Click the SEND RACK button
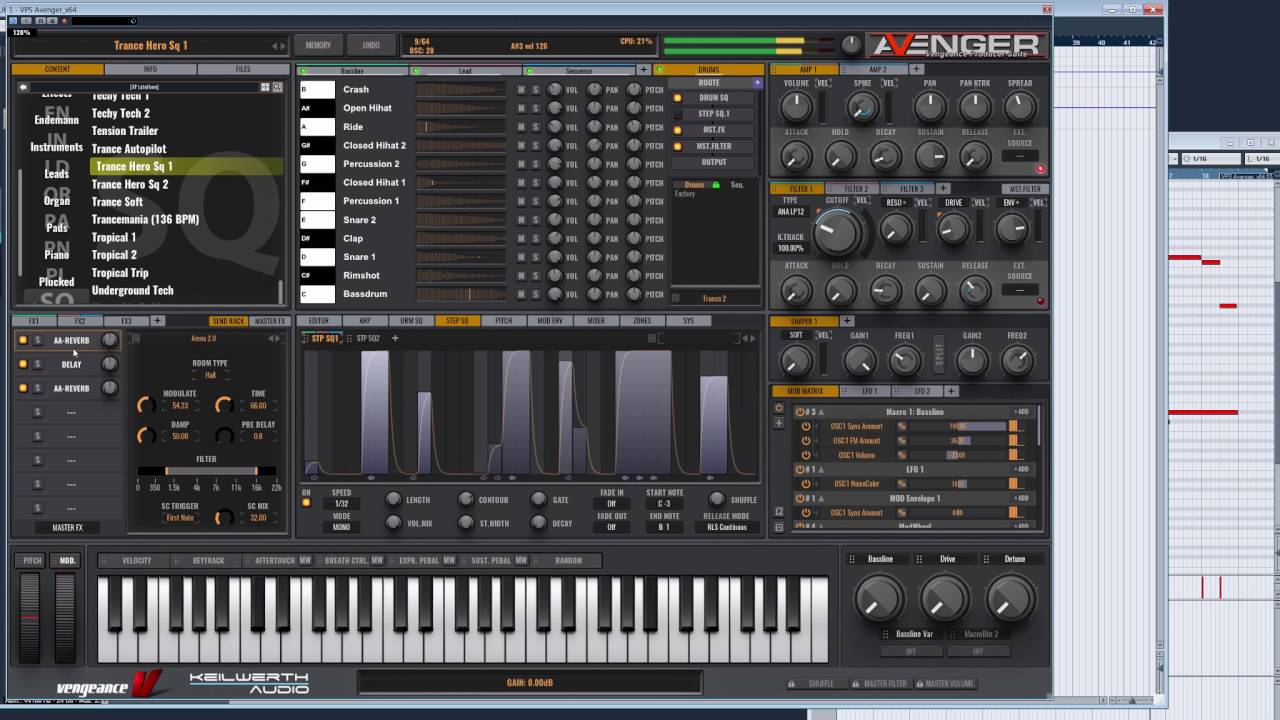The image size is (1280, 720). 228,321
